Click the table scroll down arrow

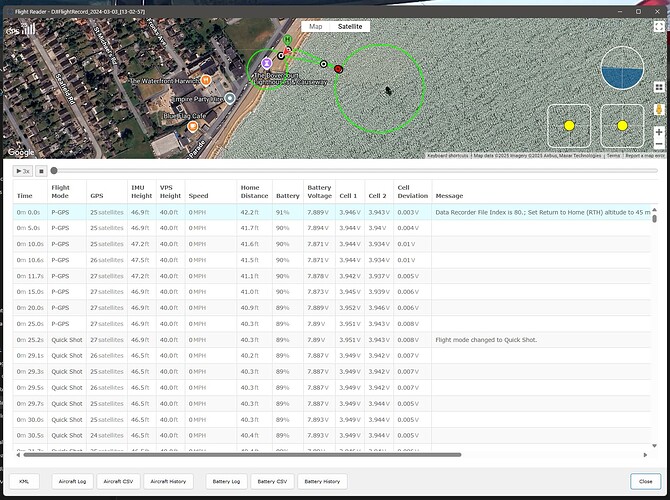[x=654, y=446]
